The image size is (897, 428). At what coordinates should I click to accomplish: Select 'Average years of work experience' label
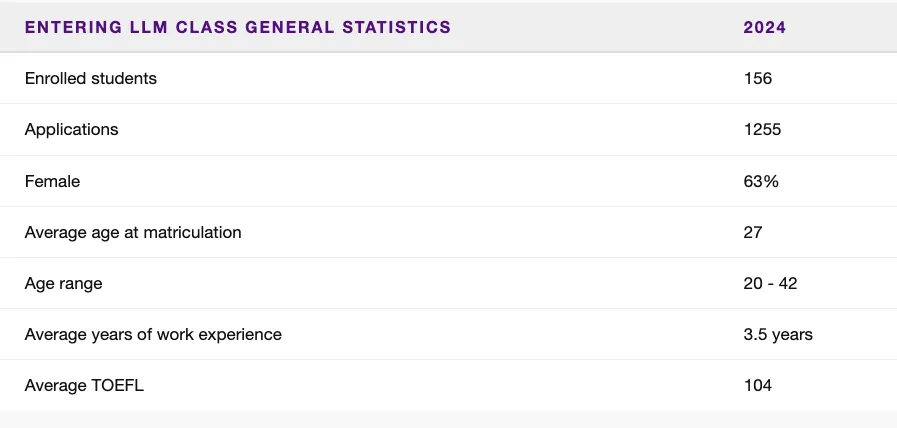point(153,334)
